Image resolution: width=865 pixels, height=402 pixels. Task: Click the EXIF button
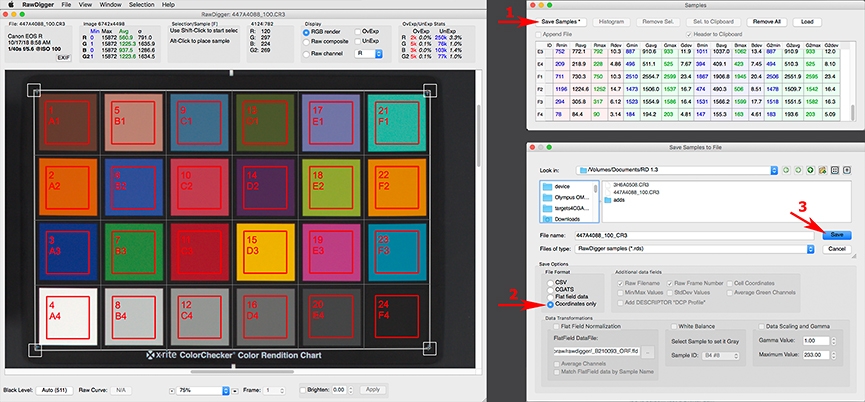pyautogui.click(x=64, y=58)
